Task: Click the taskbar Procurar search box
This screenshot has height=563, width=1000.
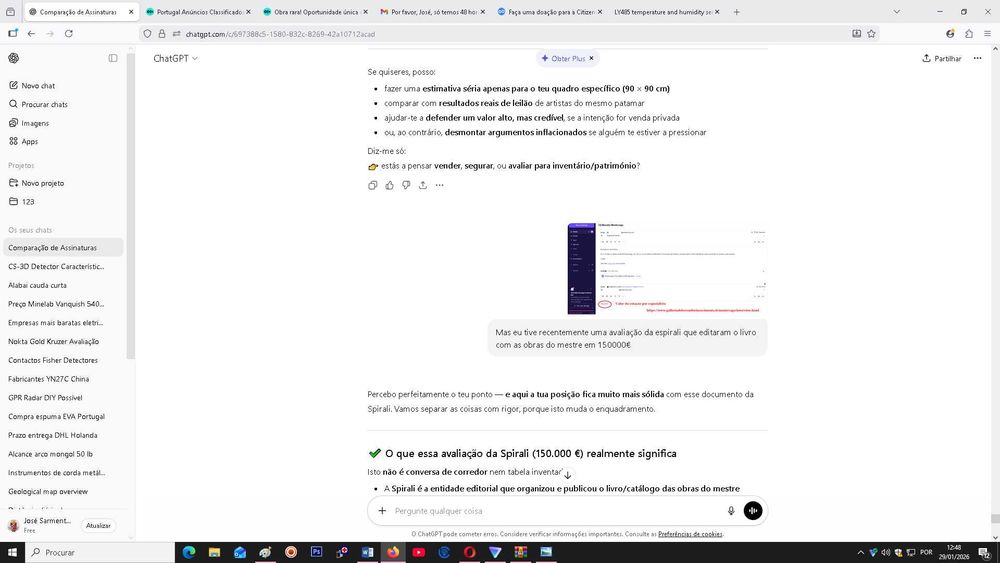Action: pos(99,552)
